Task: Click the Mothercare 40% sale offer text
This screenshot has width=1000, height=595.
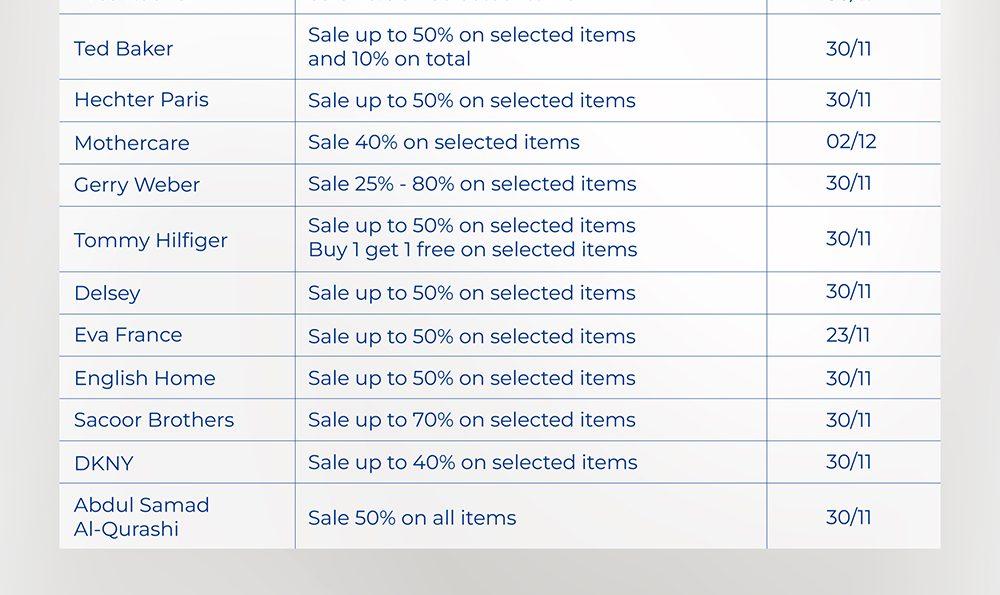Action: click(444, 142)
